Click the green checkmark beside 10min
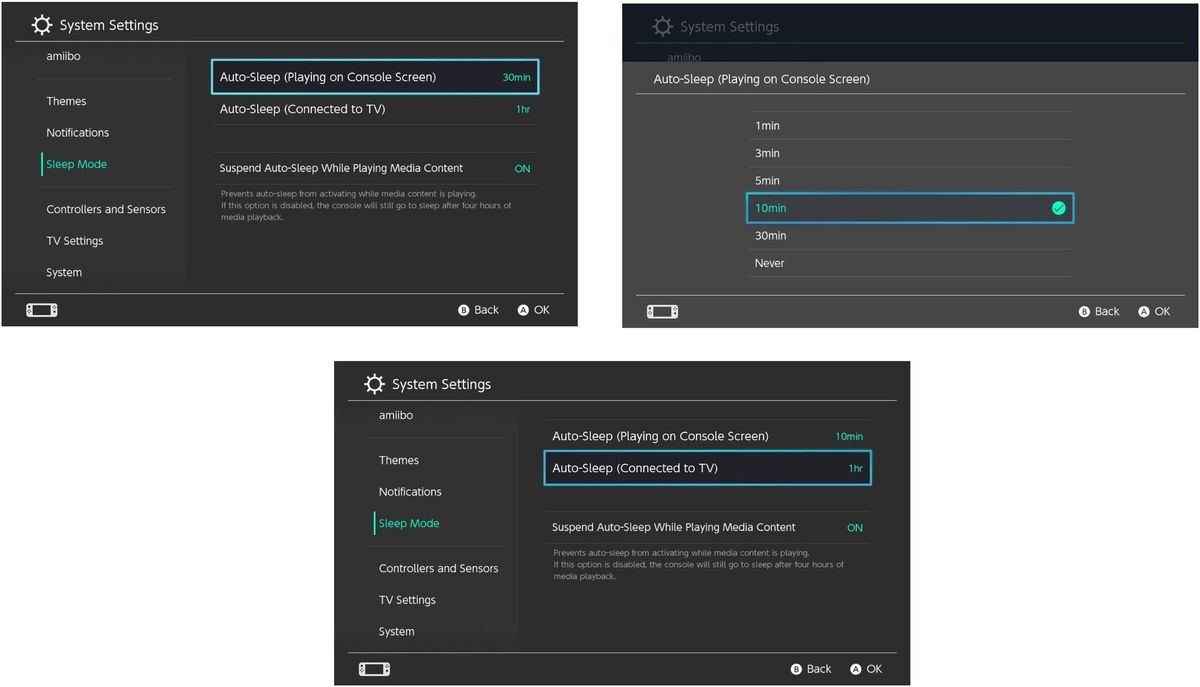This screenshot has width=1200, height=687. [x=1058, y=208]
